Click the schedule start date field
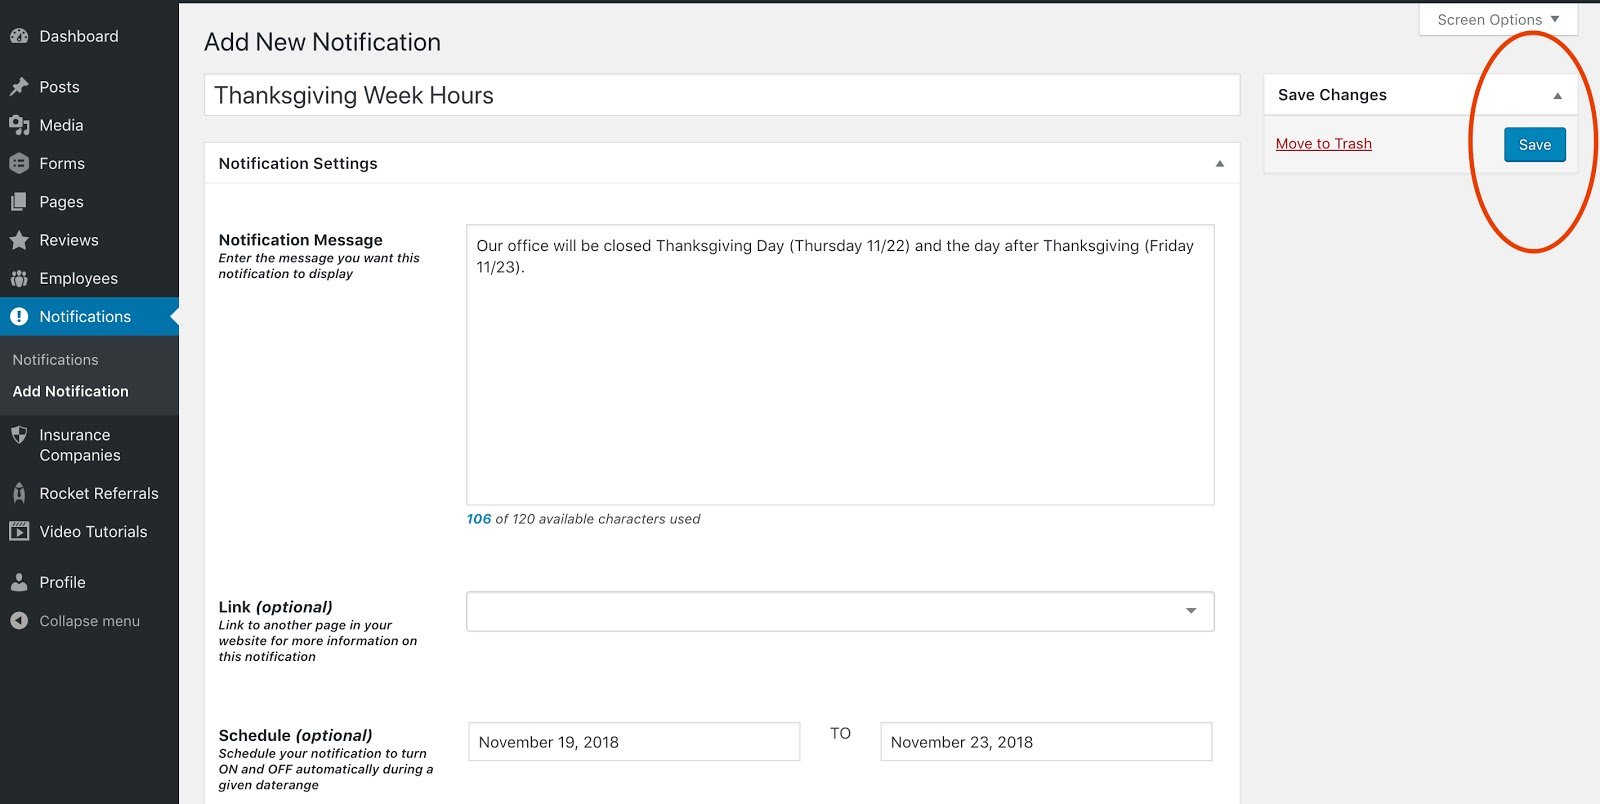 pyautogui.click(x=634, y=742)
